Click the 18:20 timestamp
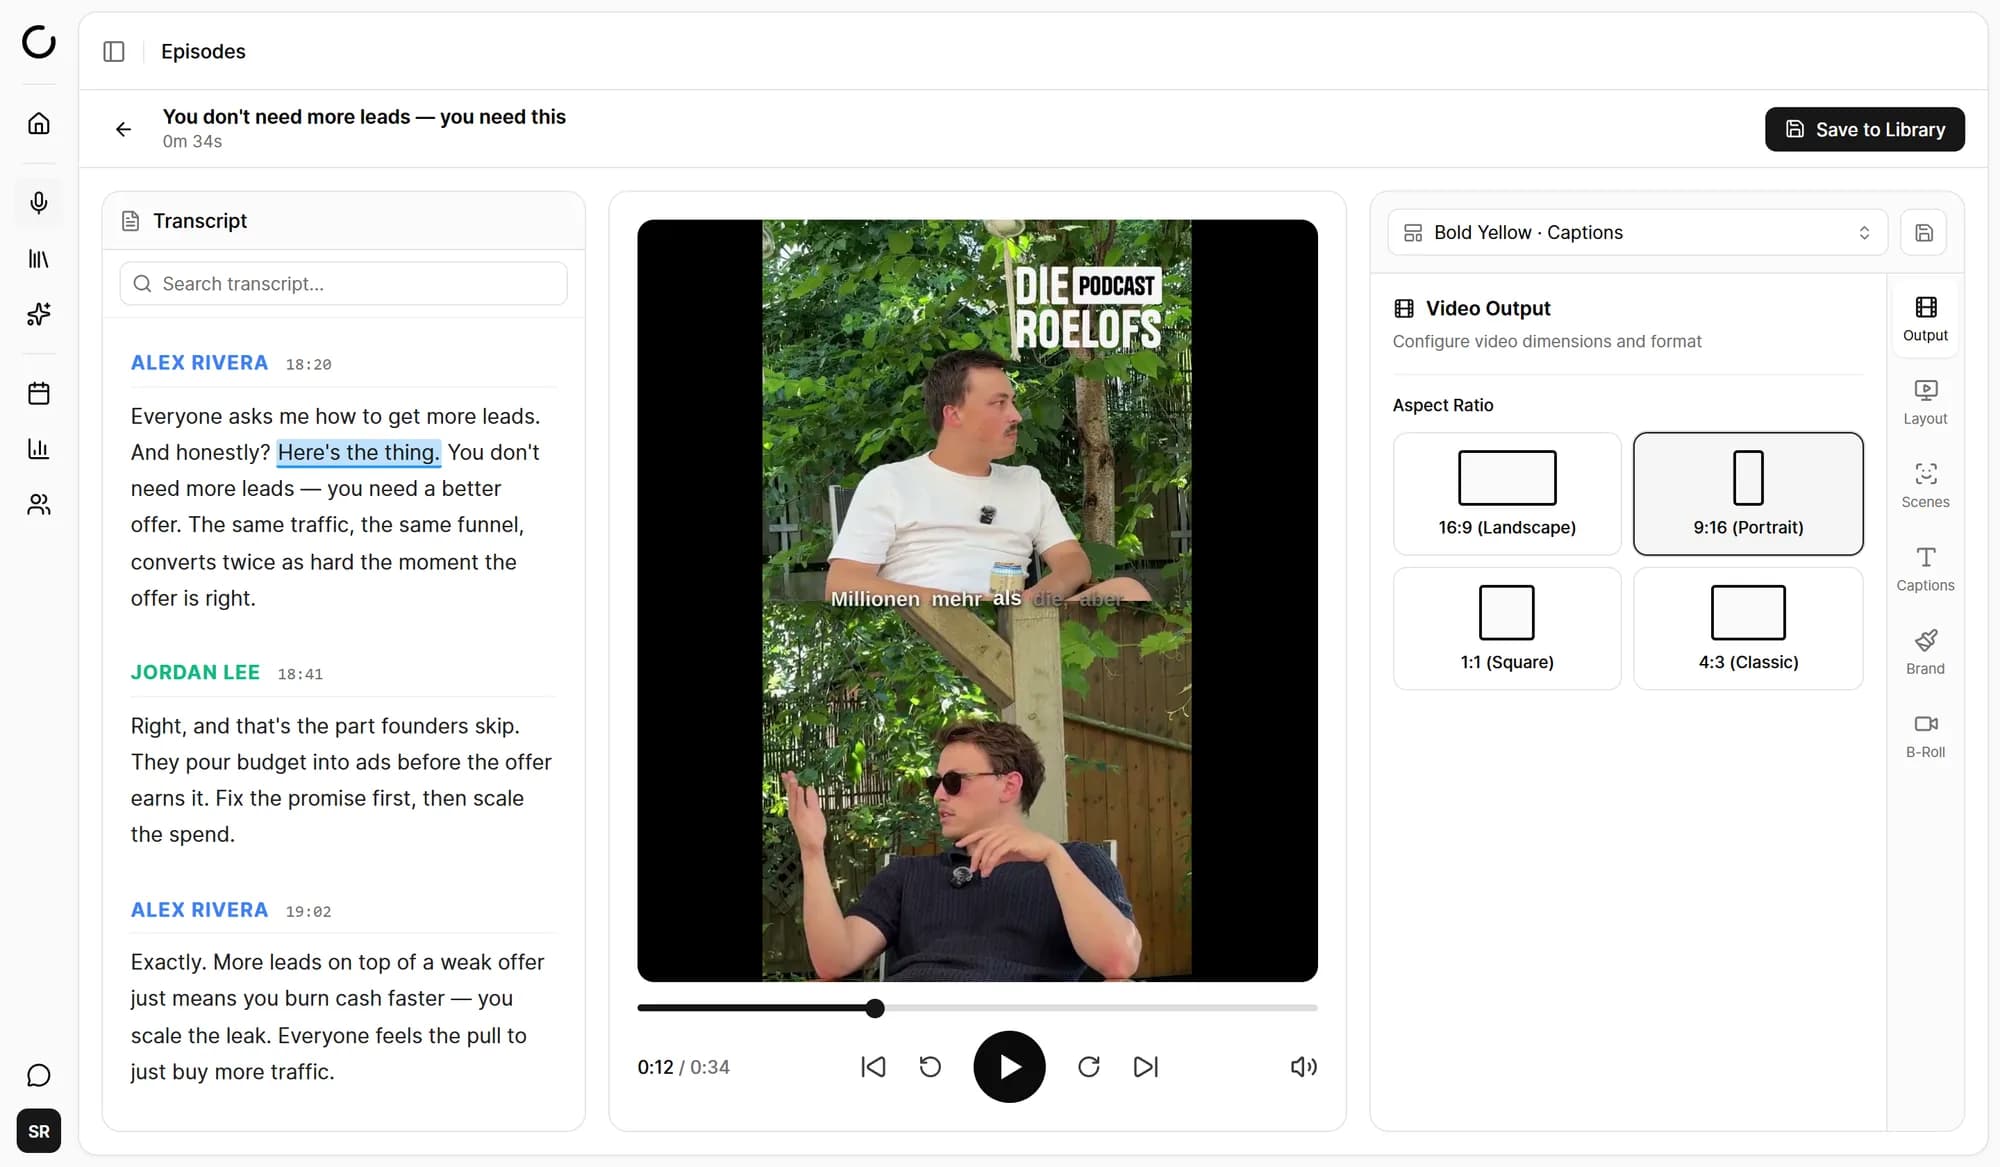The width and height of the screenshot is (2000, 1167). [308, 364]
